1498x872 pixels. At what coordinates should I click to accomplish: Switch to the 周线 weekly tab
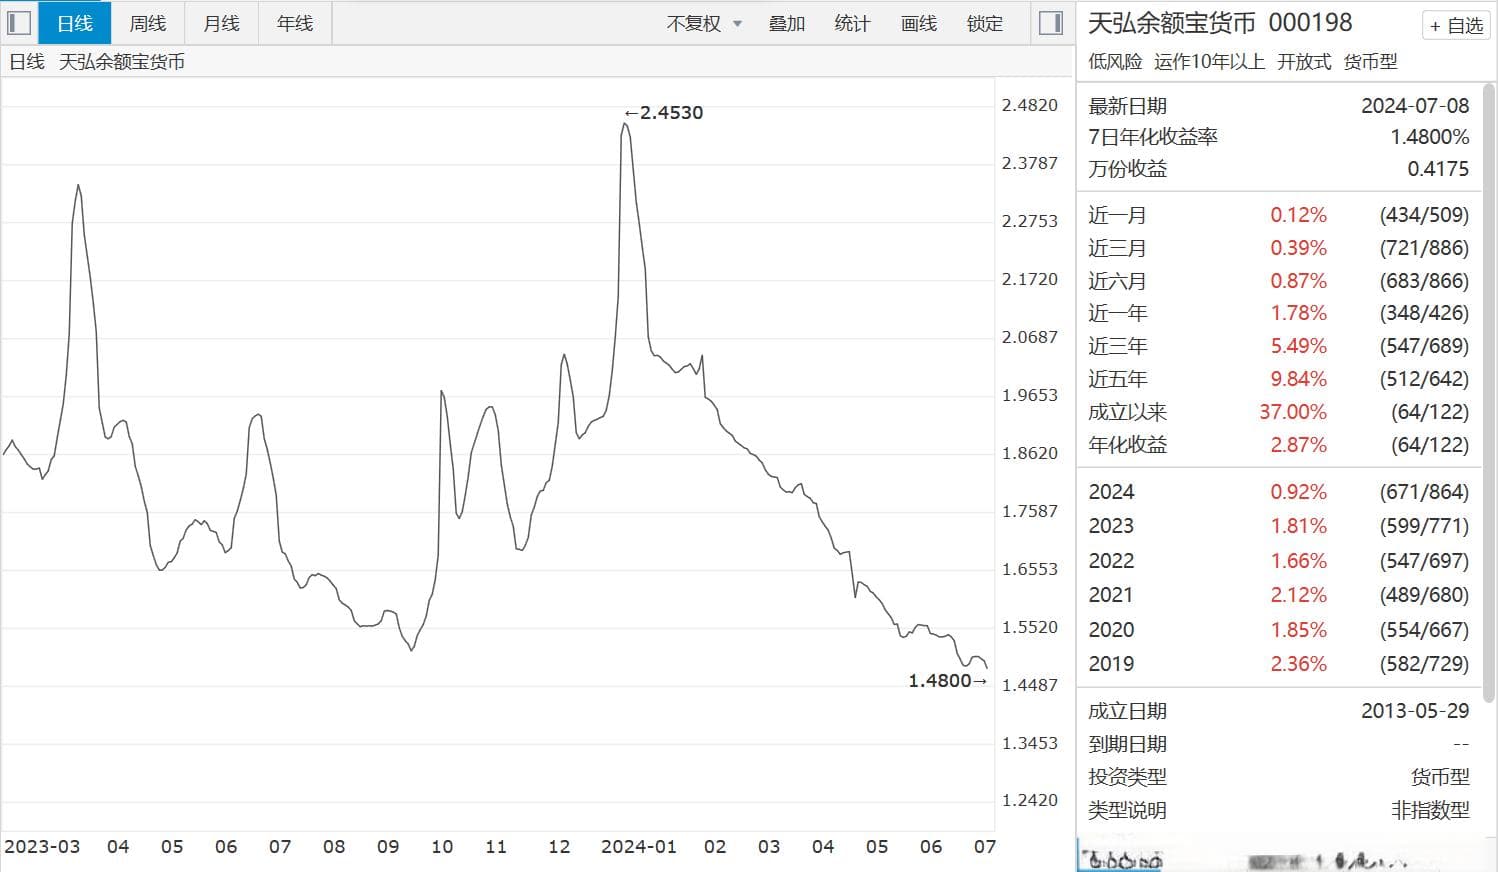(148, 23)
